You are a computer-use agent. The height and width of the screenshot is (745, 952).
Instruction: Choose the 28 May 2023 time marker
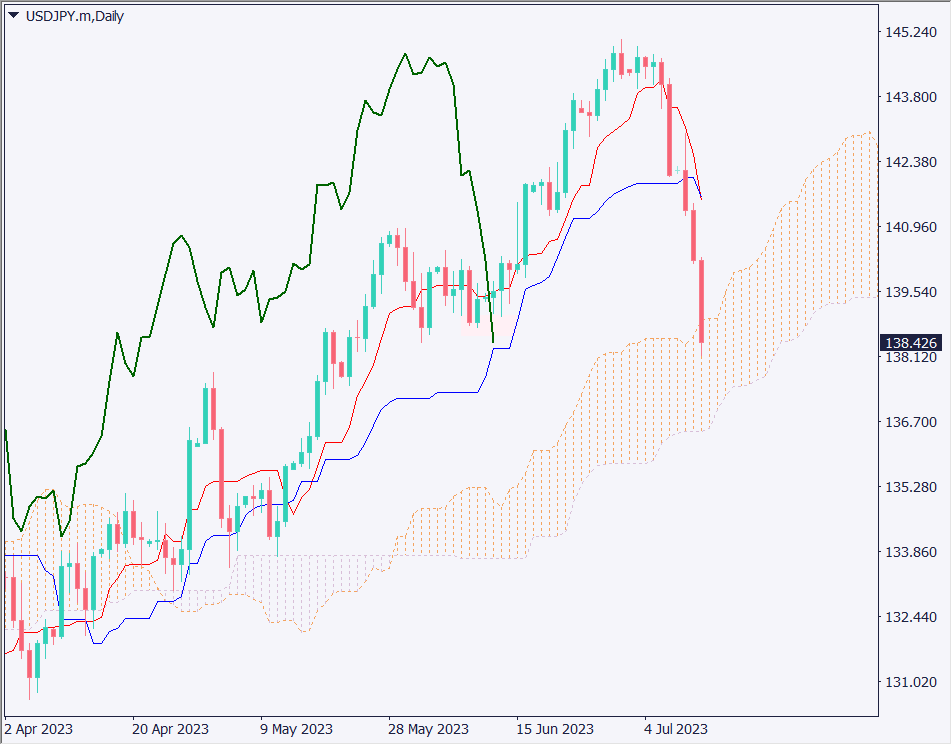[x=429, y=729]
